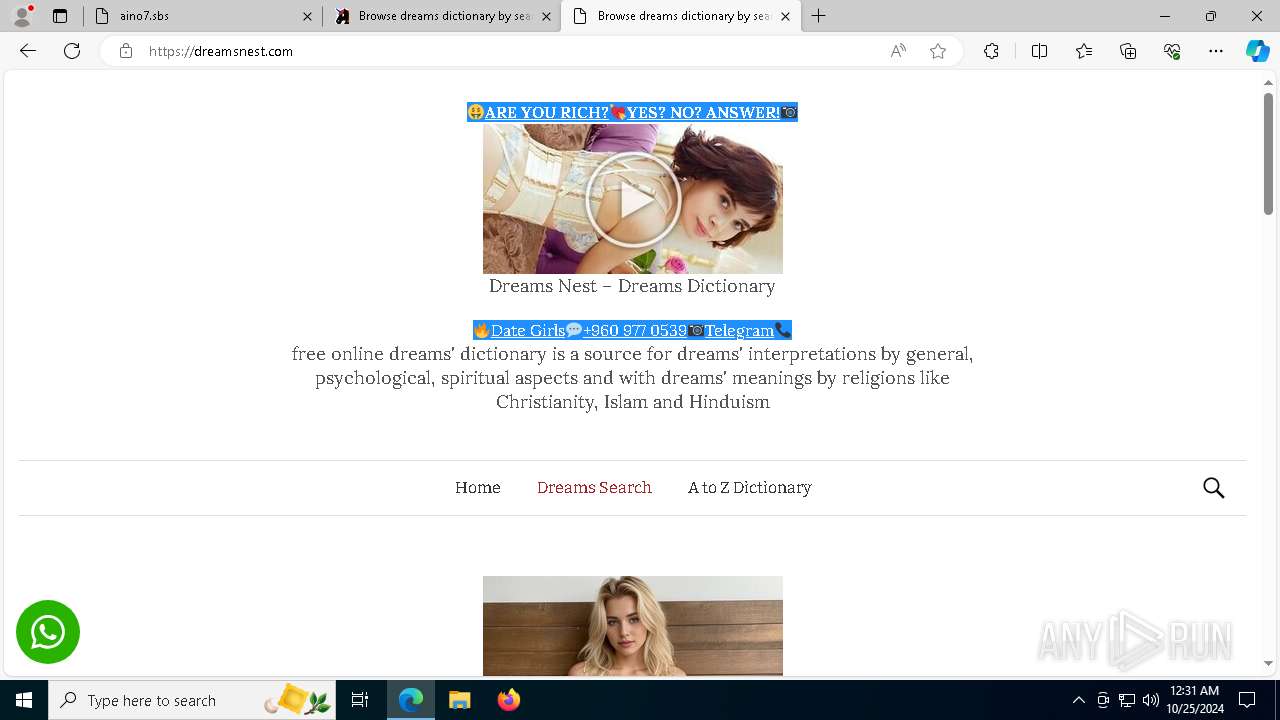
Task: Open File Explorer from the taskbar
Action: click(x=459, y=700)
